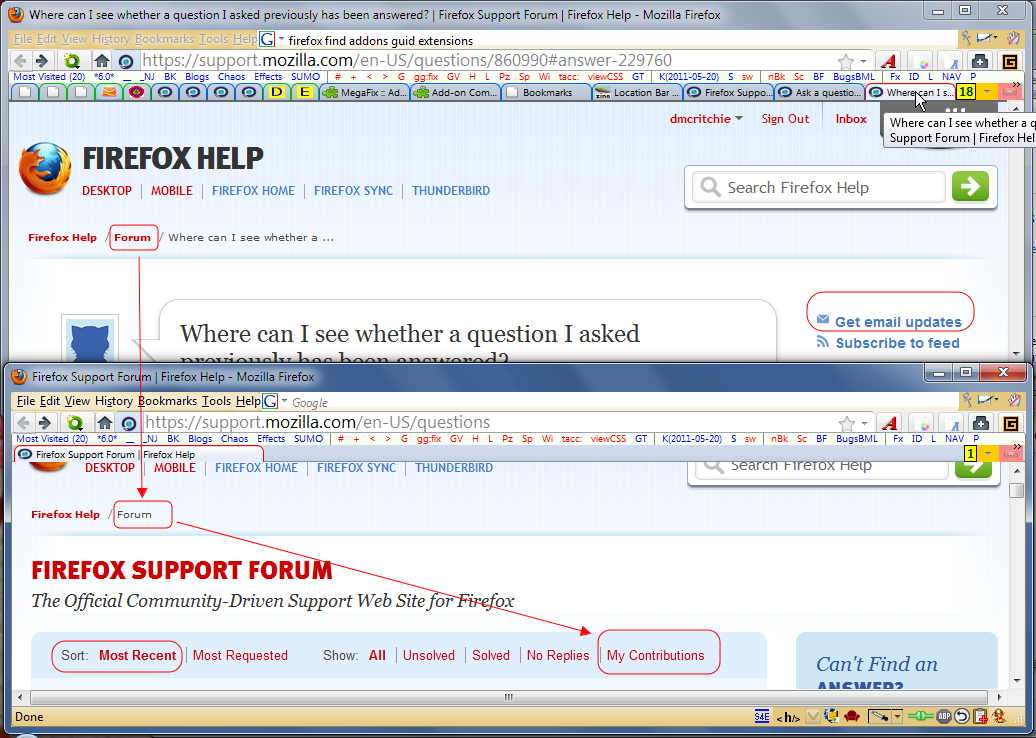Click the S4E status bar icon
The image size is (1036, 738).
[762, 716]
